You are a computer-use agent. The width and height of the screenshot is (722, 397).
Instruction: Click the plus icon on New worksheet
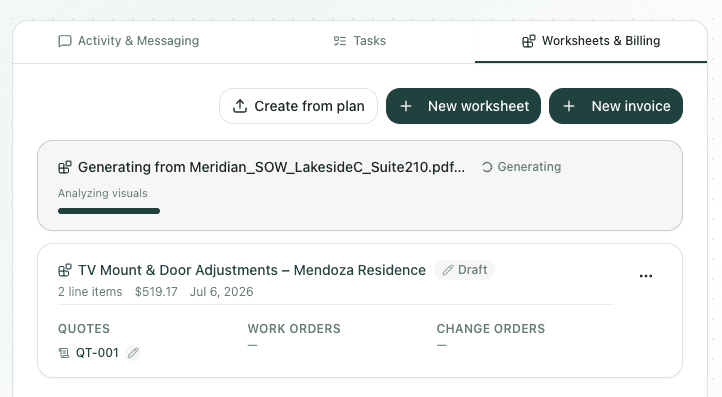click(x=406, y=106)
